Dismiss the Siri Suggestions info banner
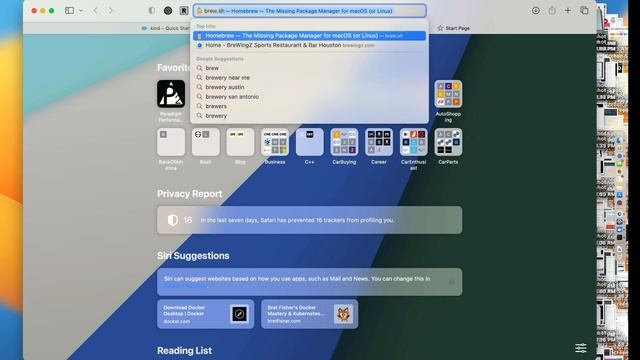 coord(452,282)
